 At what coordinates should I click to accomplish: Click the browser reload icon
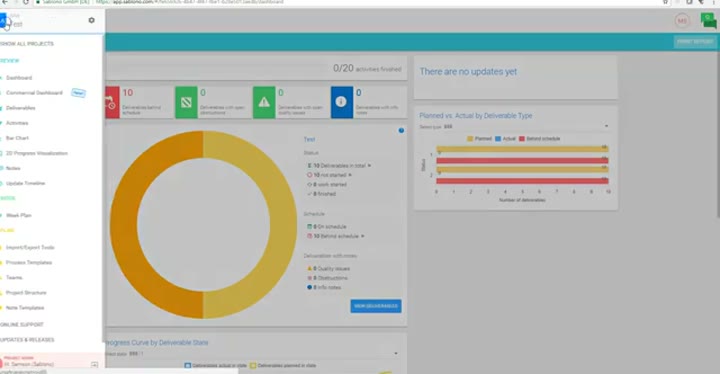[26, 2]
